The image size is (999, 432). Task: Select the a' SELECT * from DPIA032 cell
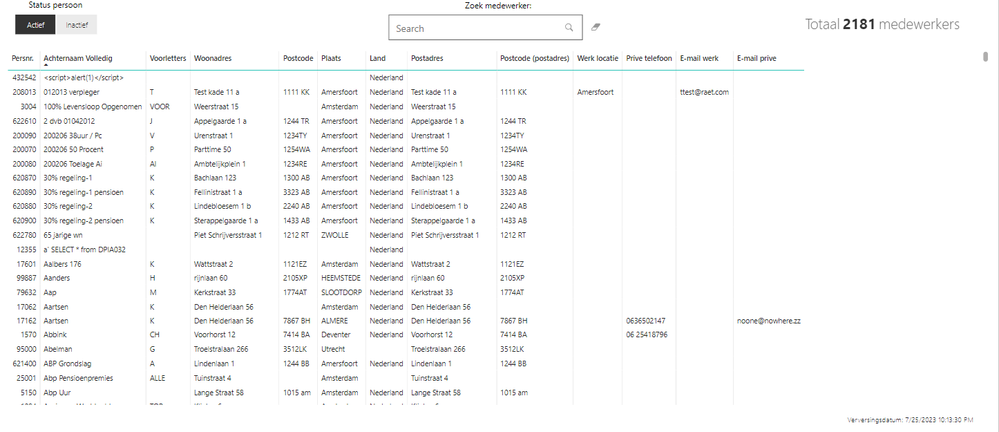click(x=84, y=249)
